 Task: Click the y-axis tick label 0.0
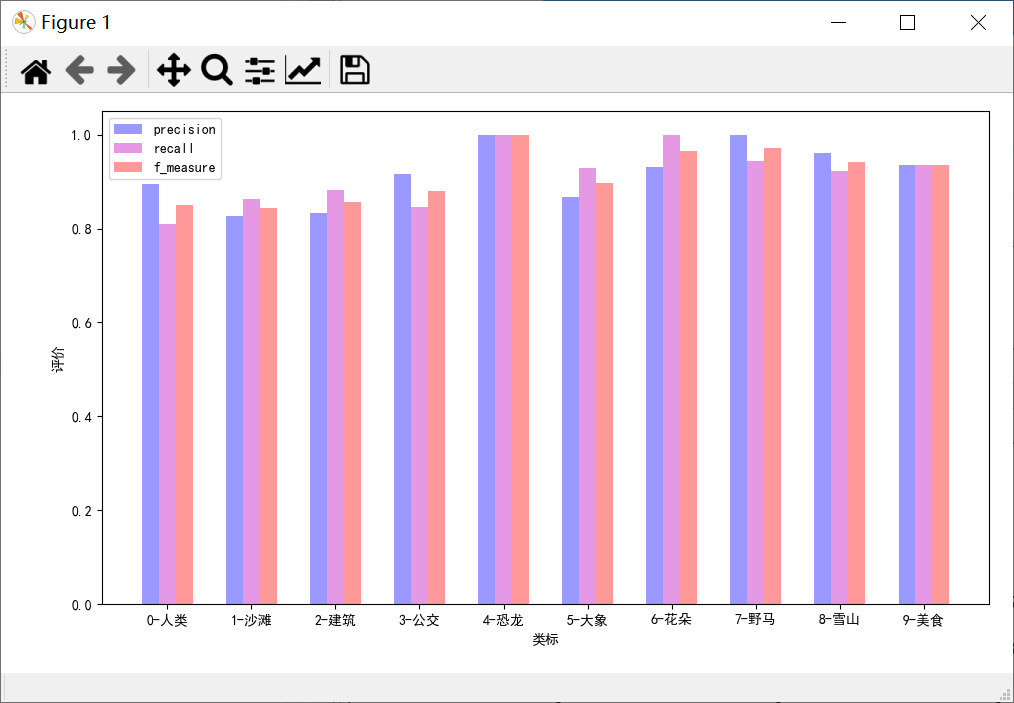click(x=81, y=605)
